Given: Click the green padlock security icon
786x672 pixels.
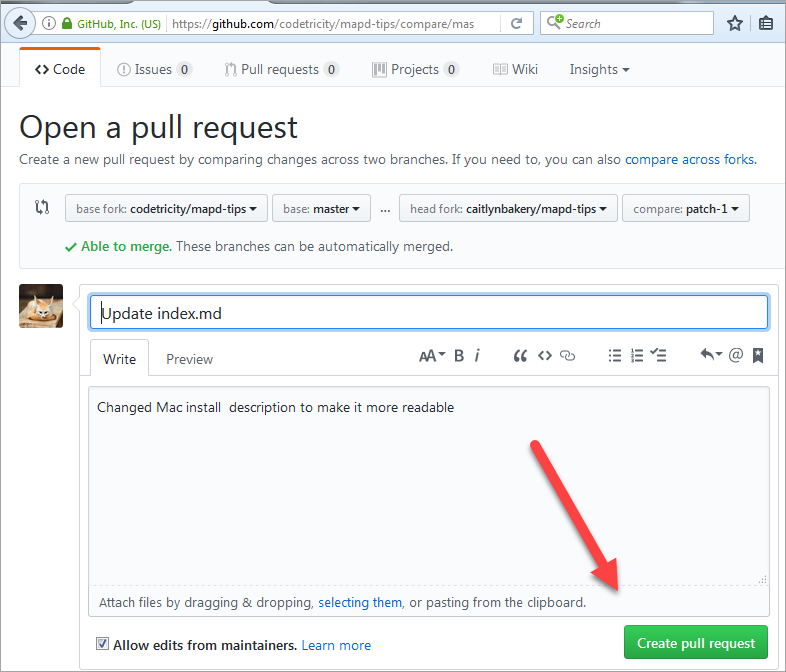Looking at the screenshot, I should 67,23.
